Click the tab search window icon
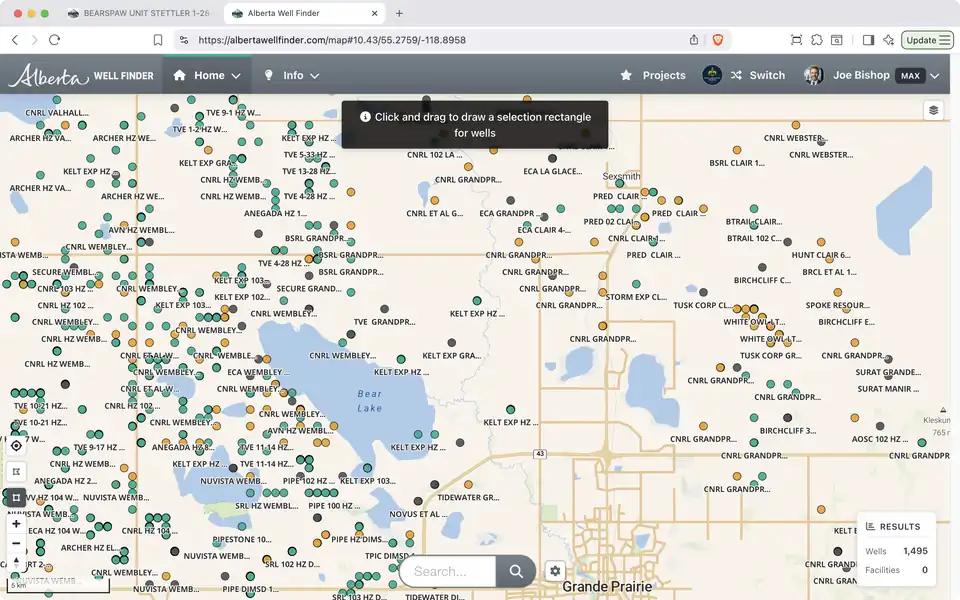 (x=837, y=40)
